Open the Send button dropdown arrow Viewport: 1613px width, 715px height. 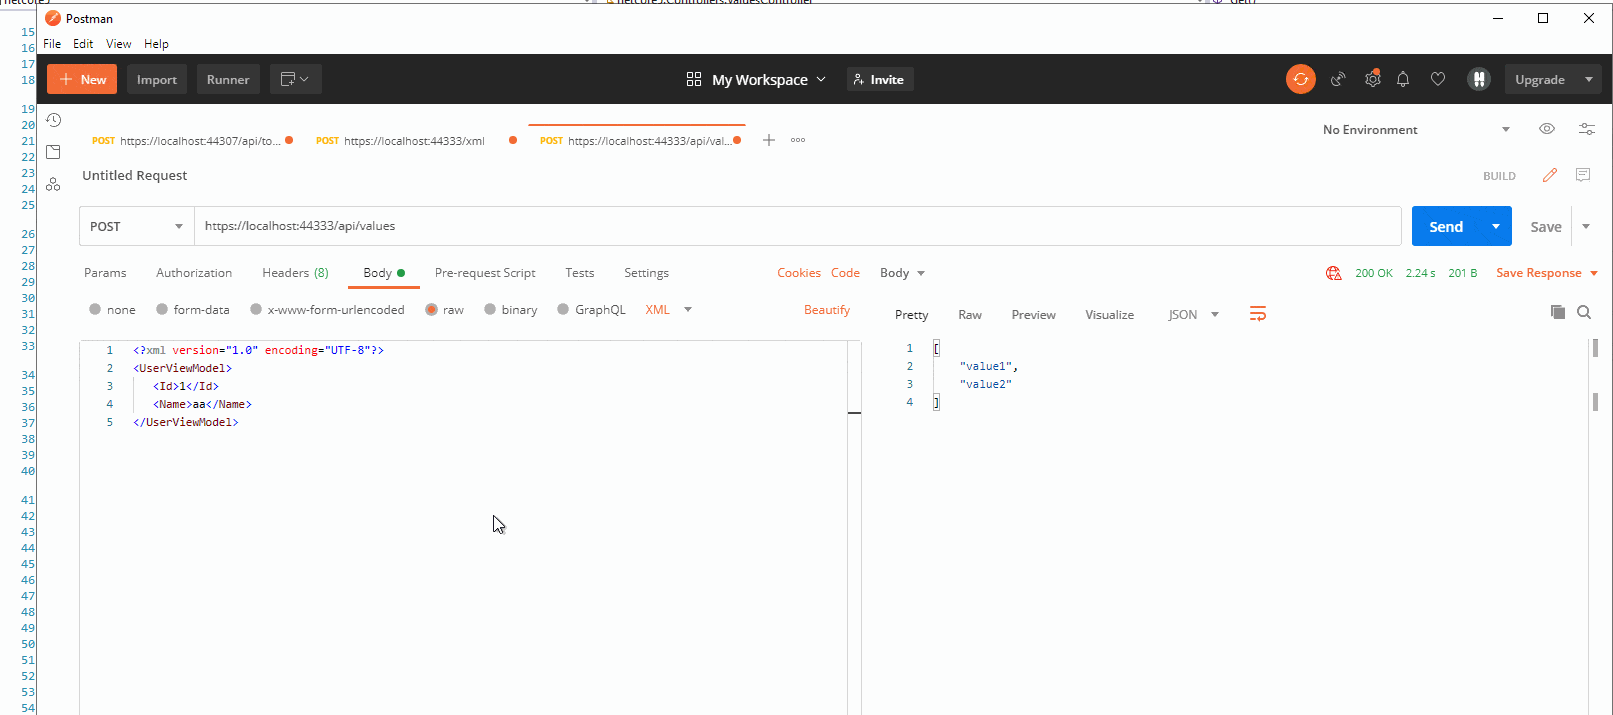(1496, 226)
